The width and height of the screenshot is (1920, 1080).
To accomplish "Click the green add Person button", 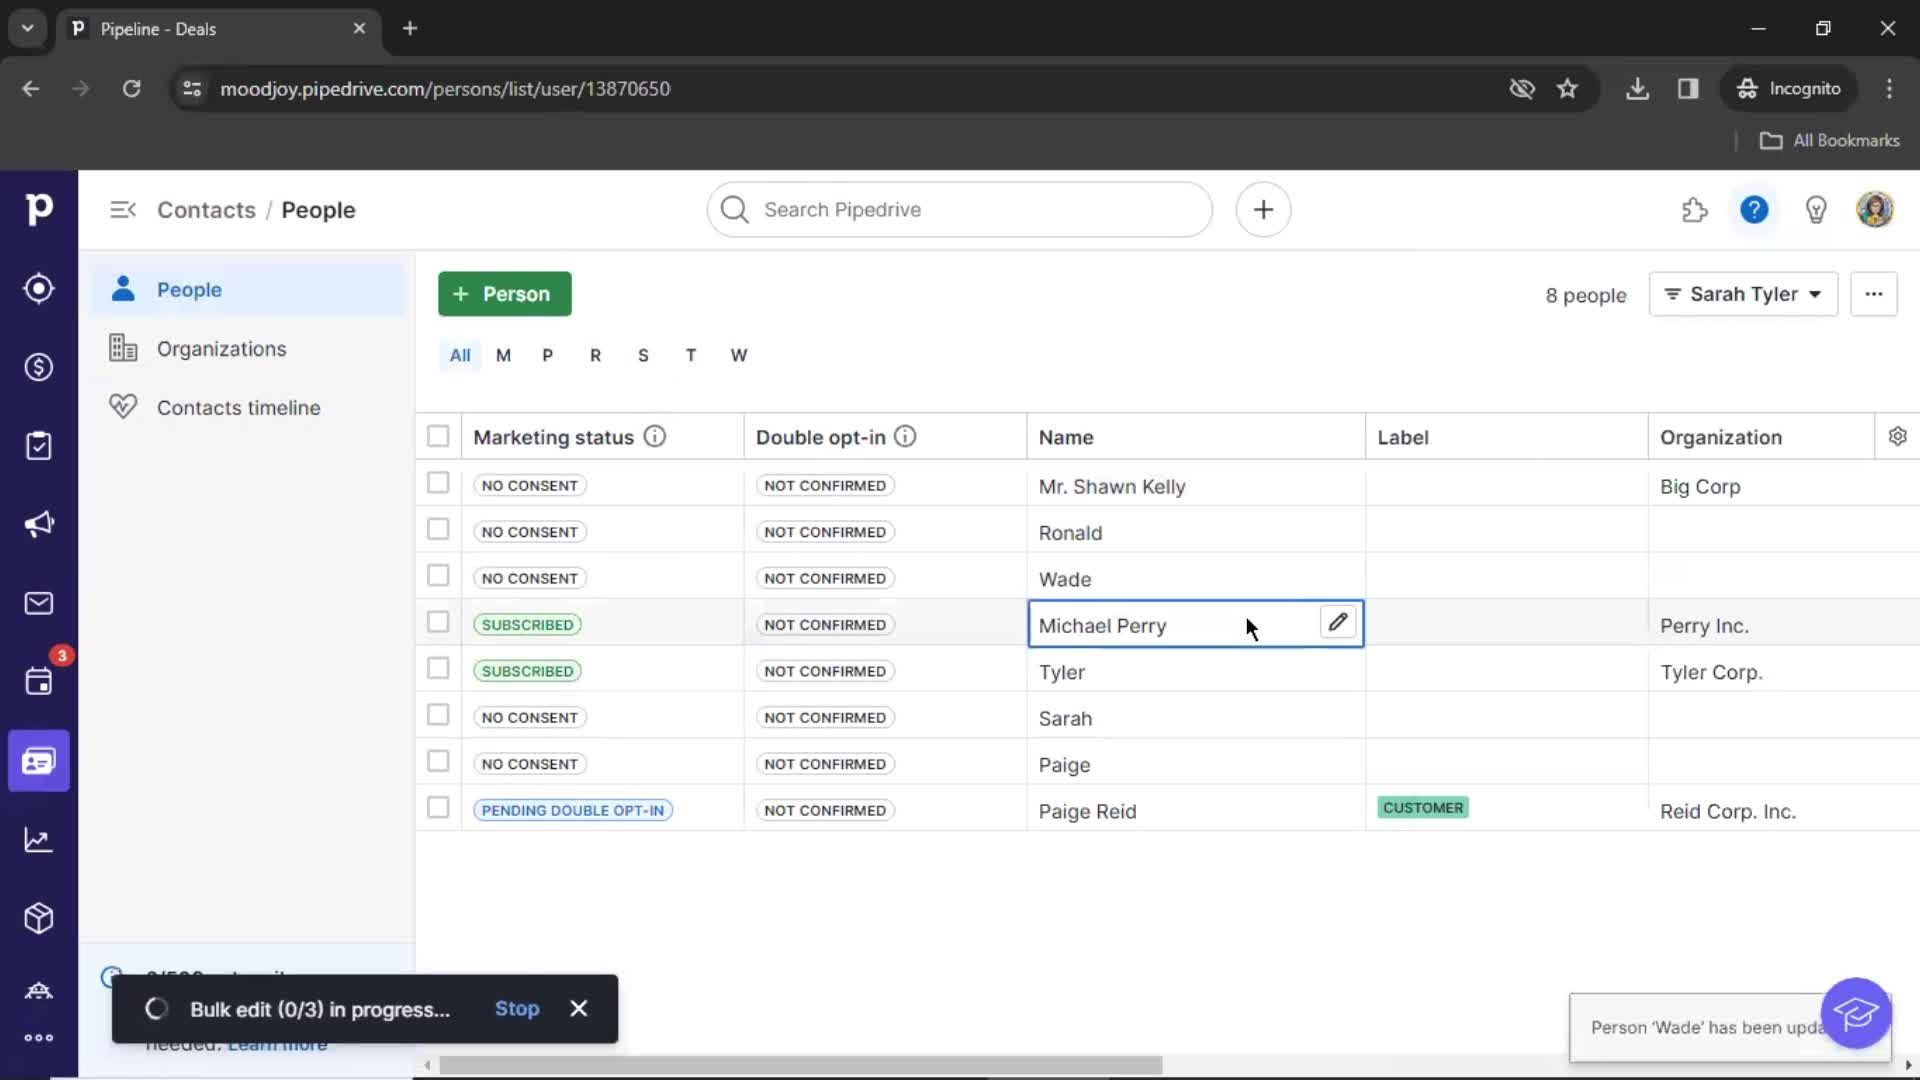I will pyautogui.click(x=505, y=294).
